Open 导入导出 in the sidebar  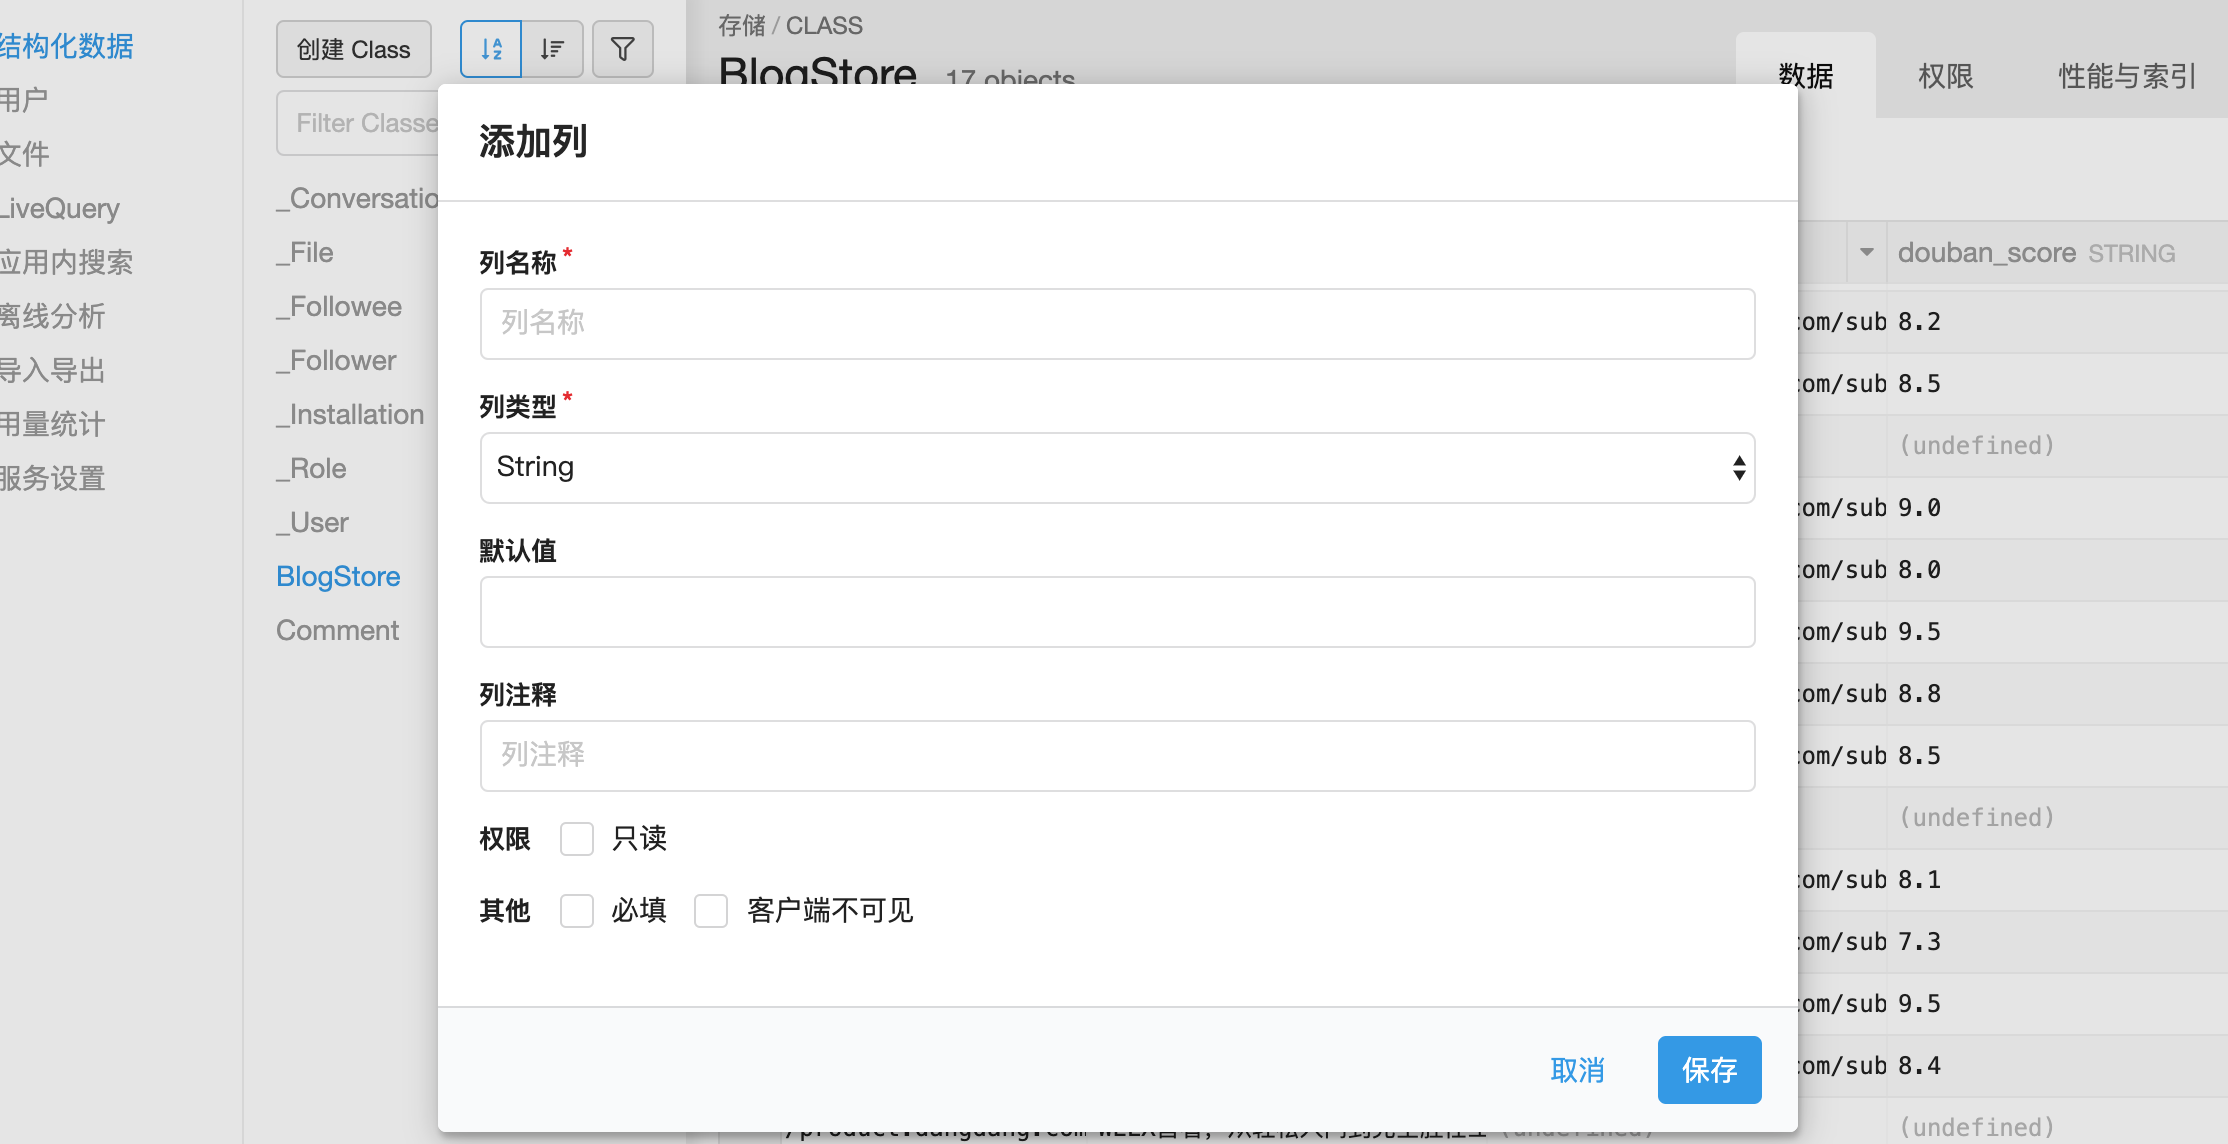pos(52,371)
